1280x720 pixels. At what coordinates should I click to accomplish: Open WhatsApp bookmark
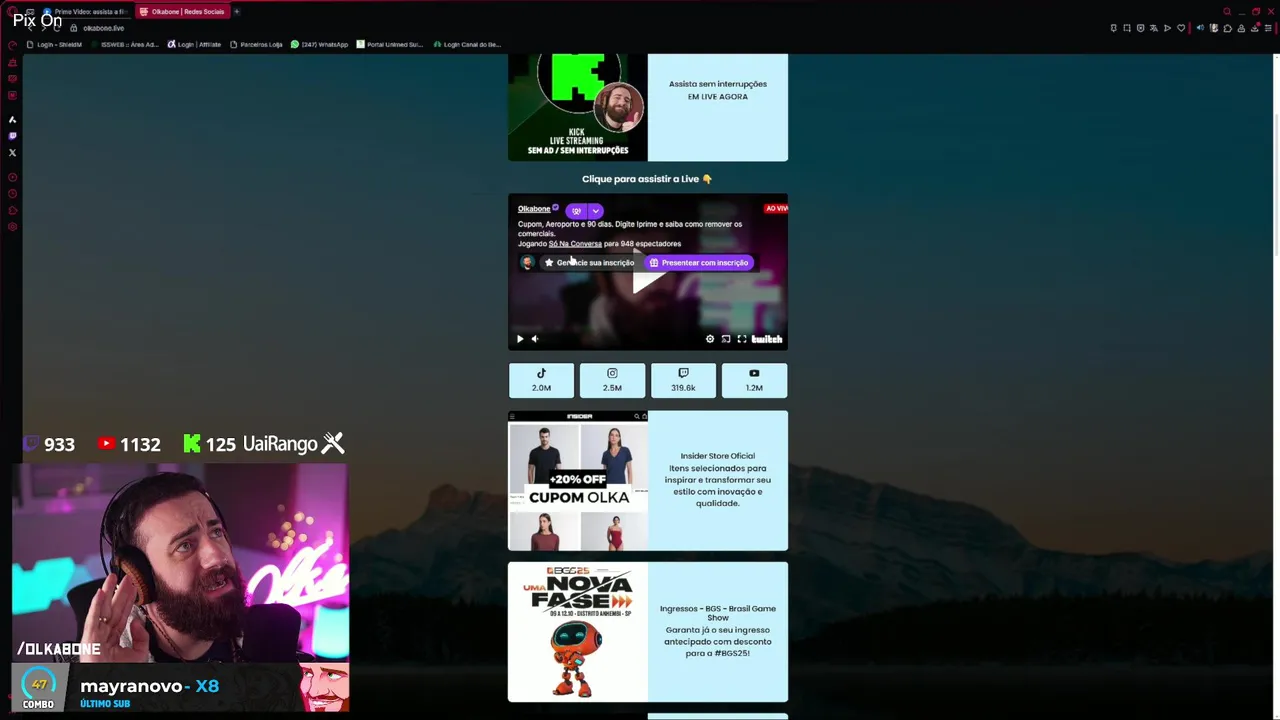320,45
